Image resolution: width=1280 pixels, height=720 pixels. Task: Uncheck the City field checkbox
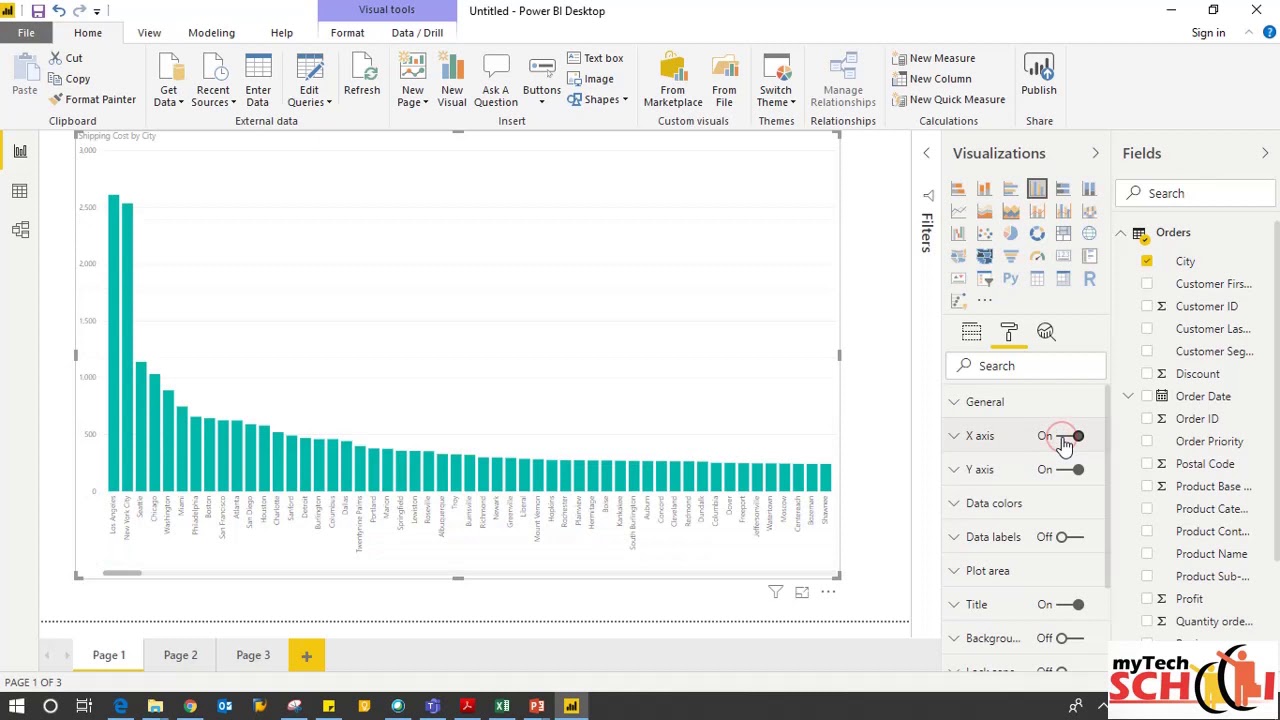tap(1147, 261)
